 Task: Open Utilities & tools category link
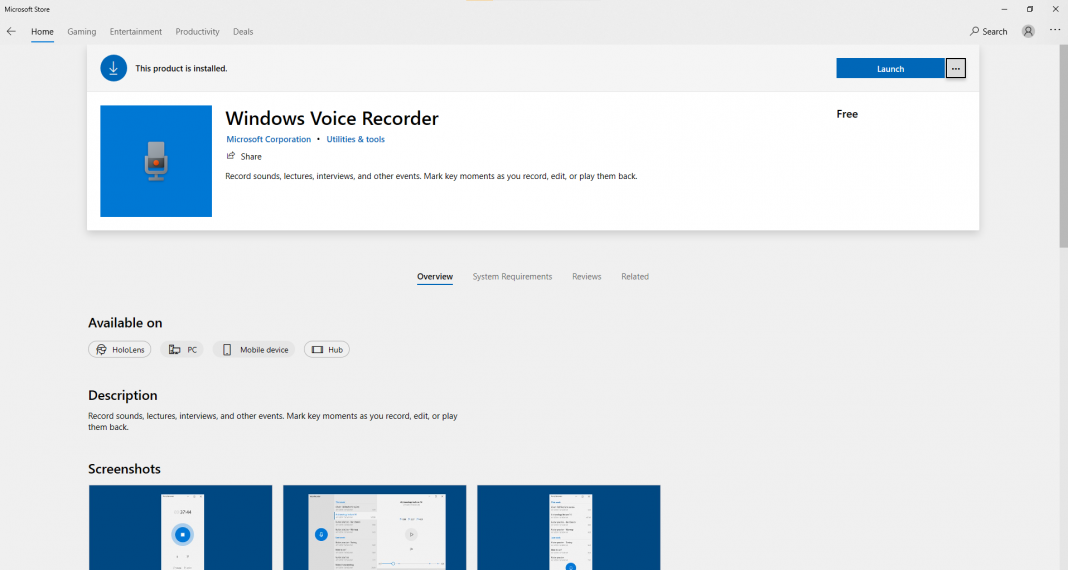point(356,139)
